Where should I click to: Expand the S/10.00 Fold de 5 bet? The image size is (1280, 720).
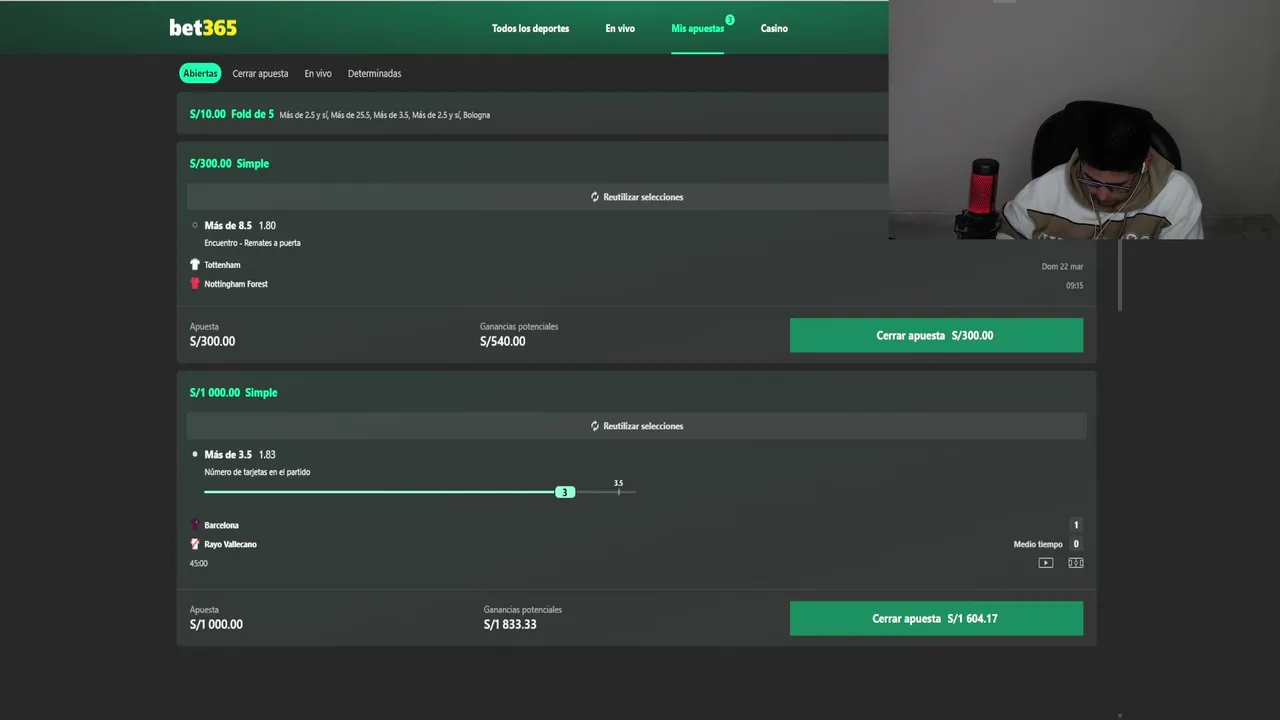(x=532, y=114)
